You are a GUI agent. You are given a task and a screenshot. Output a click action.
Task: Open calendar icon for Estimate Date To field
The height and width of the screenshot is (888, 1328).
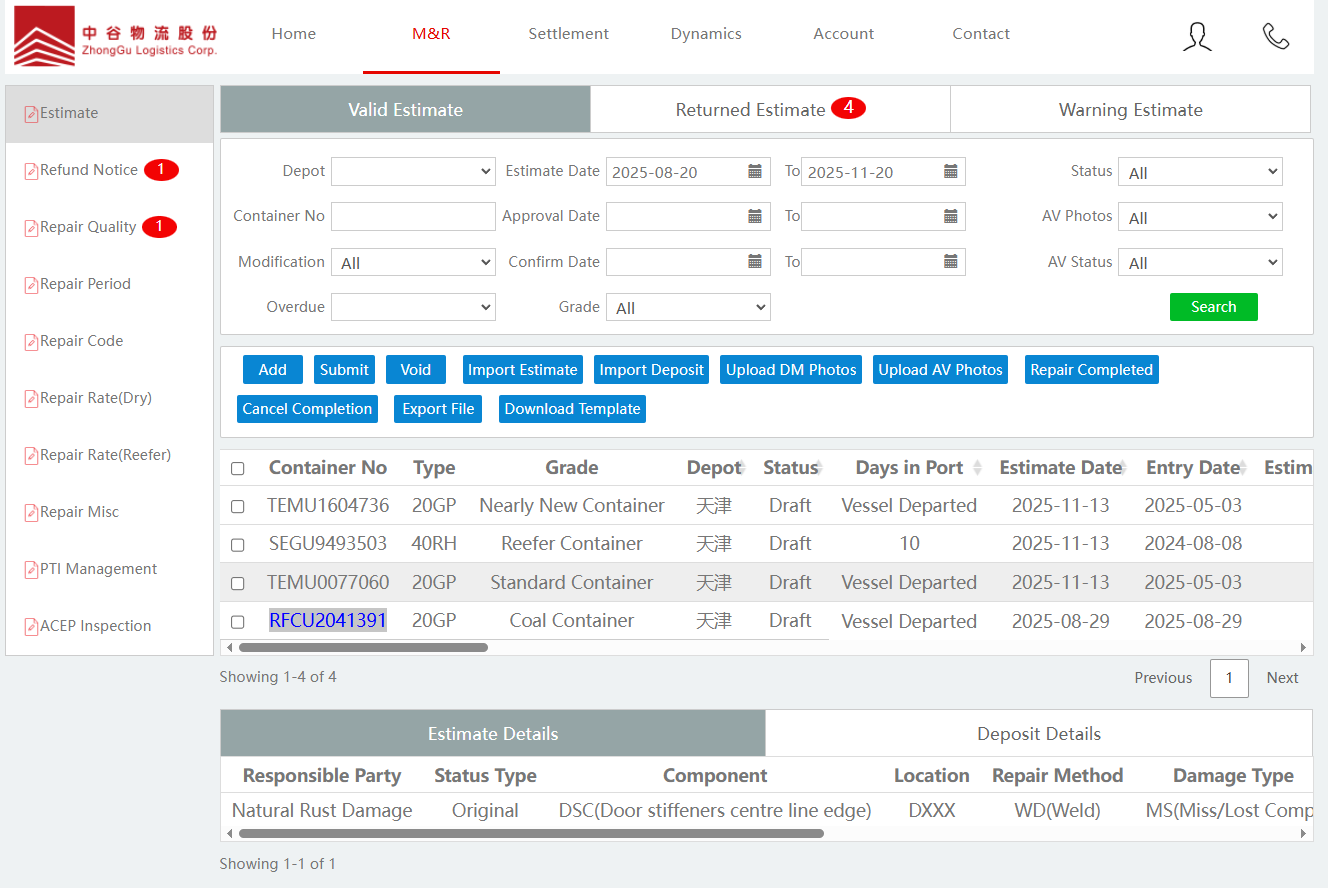tap(951, 172)
